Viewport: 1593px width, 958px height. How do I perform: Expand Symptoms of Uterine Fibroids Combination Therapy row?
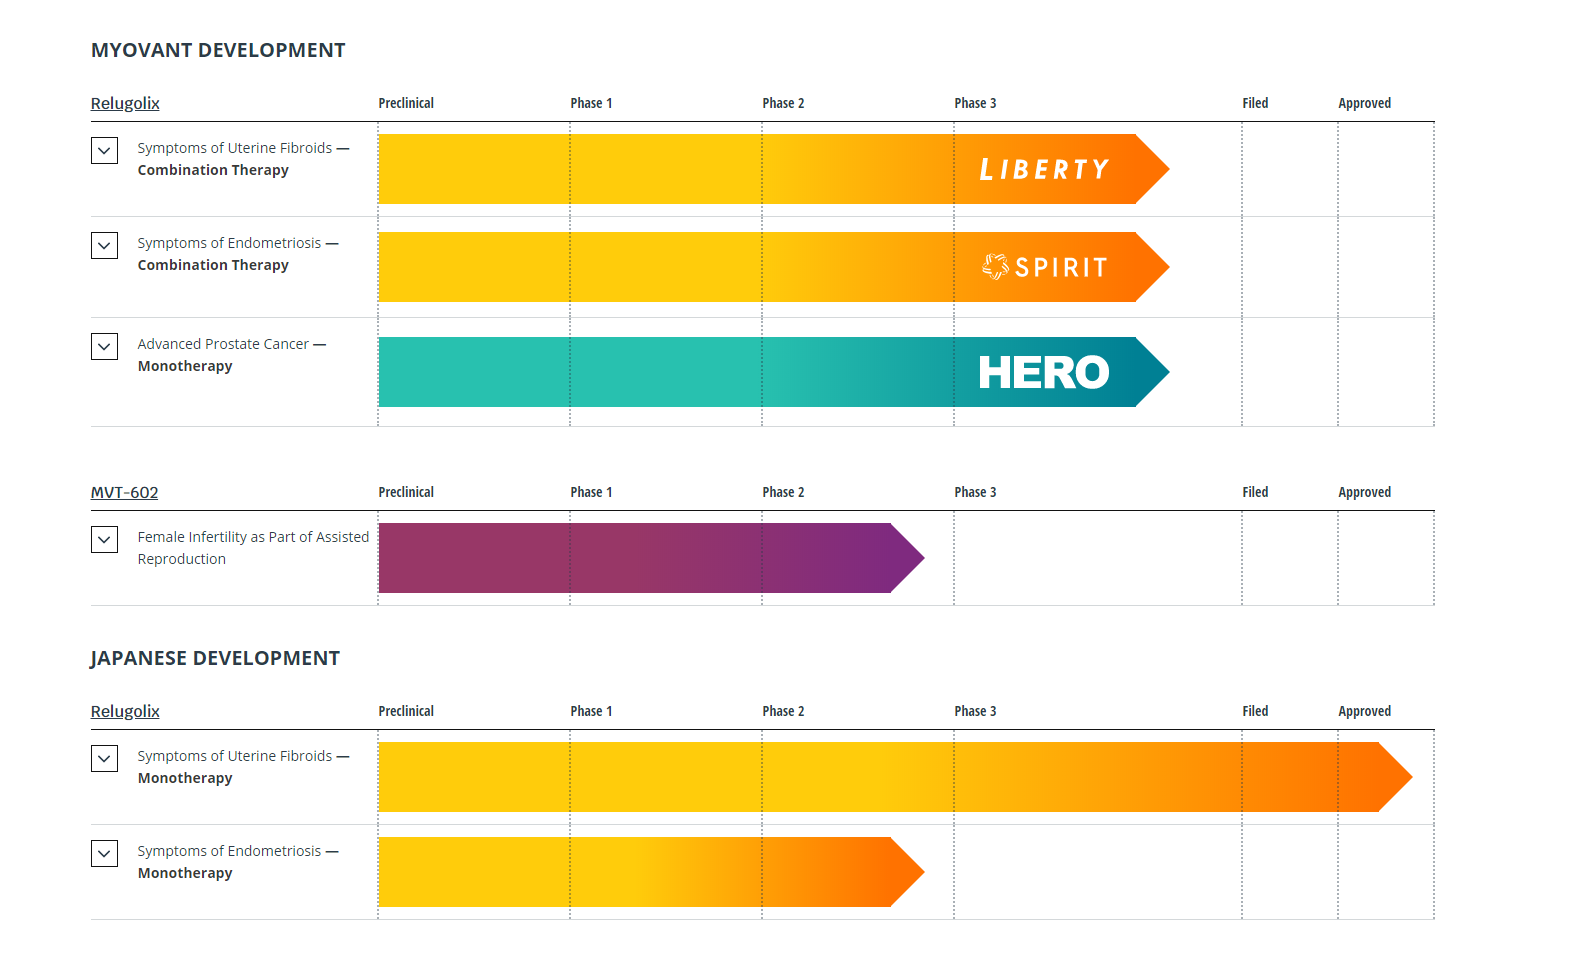104,151
